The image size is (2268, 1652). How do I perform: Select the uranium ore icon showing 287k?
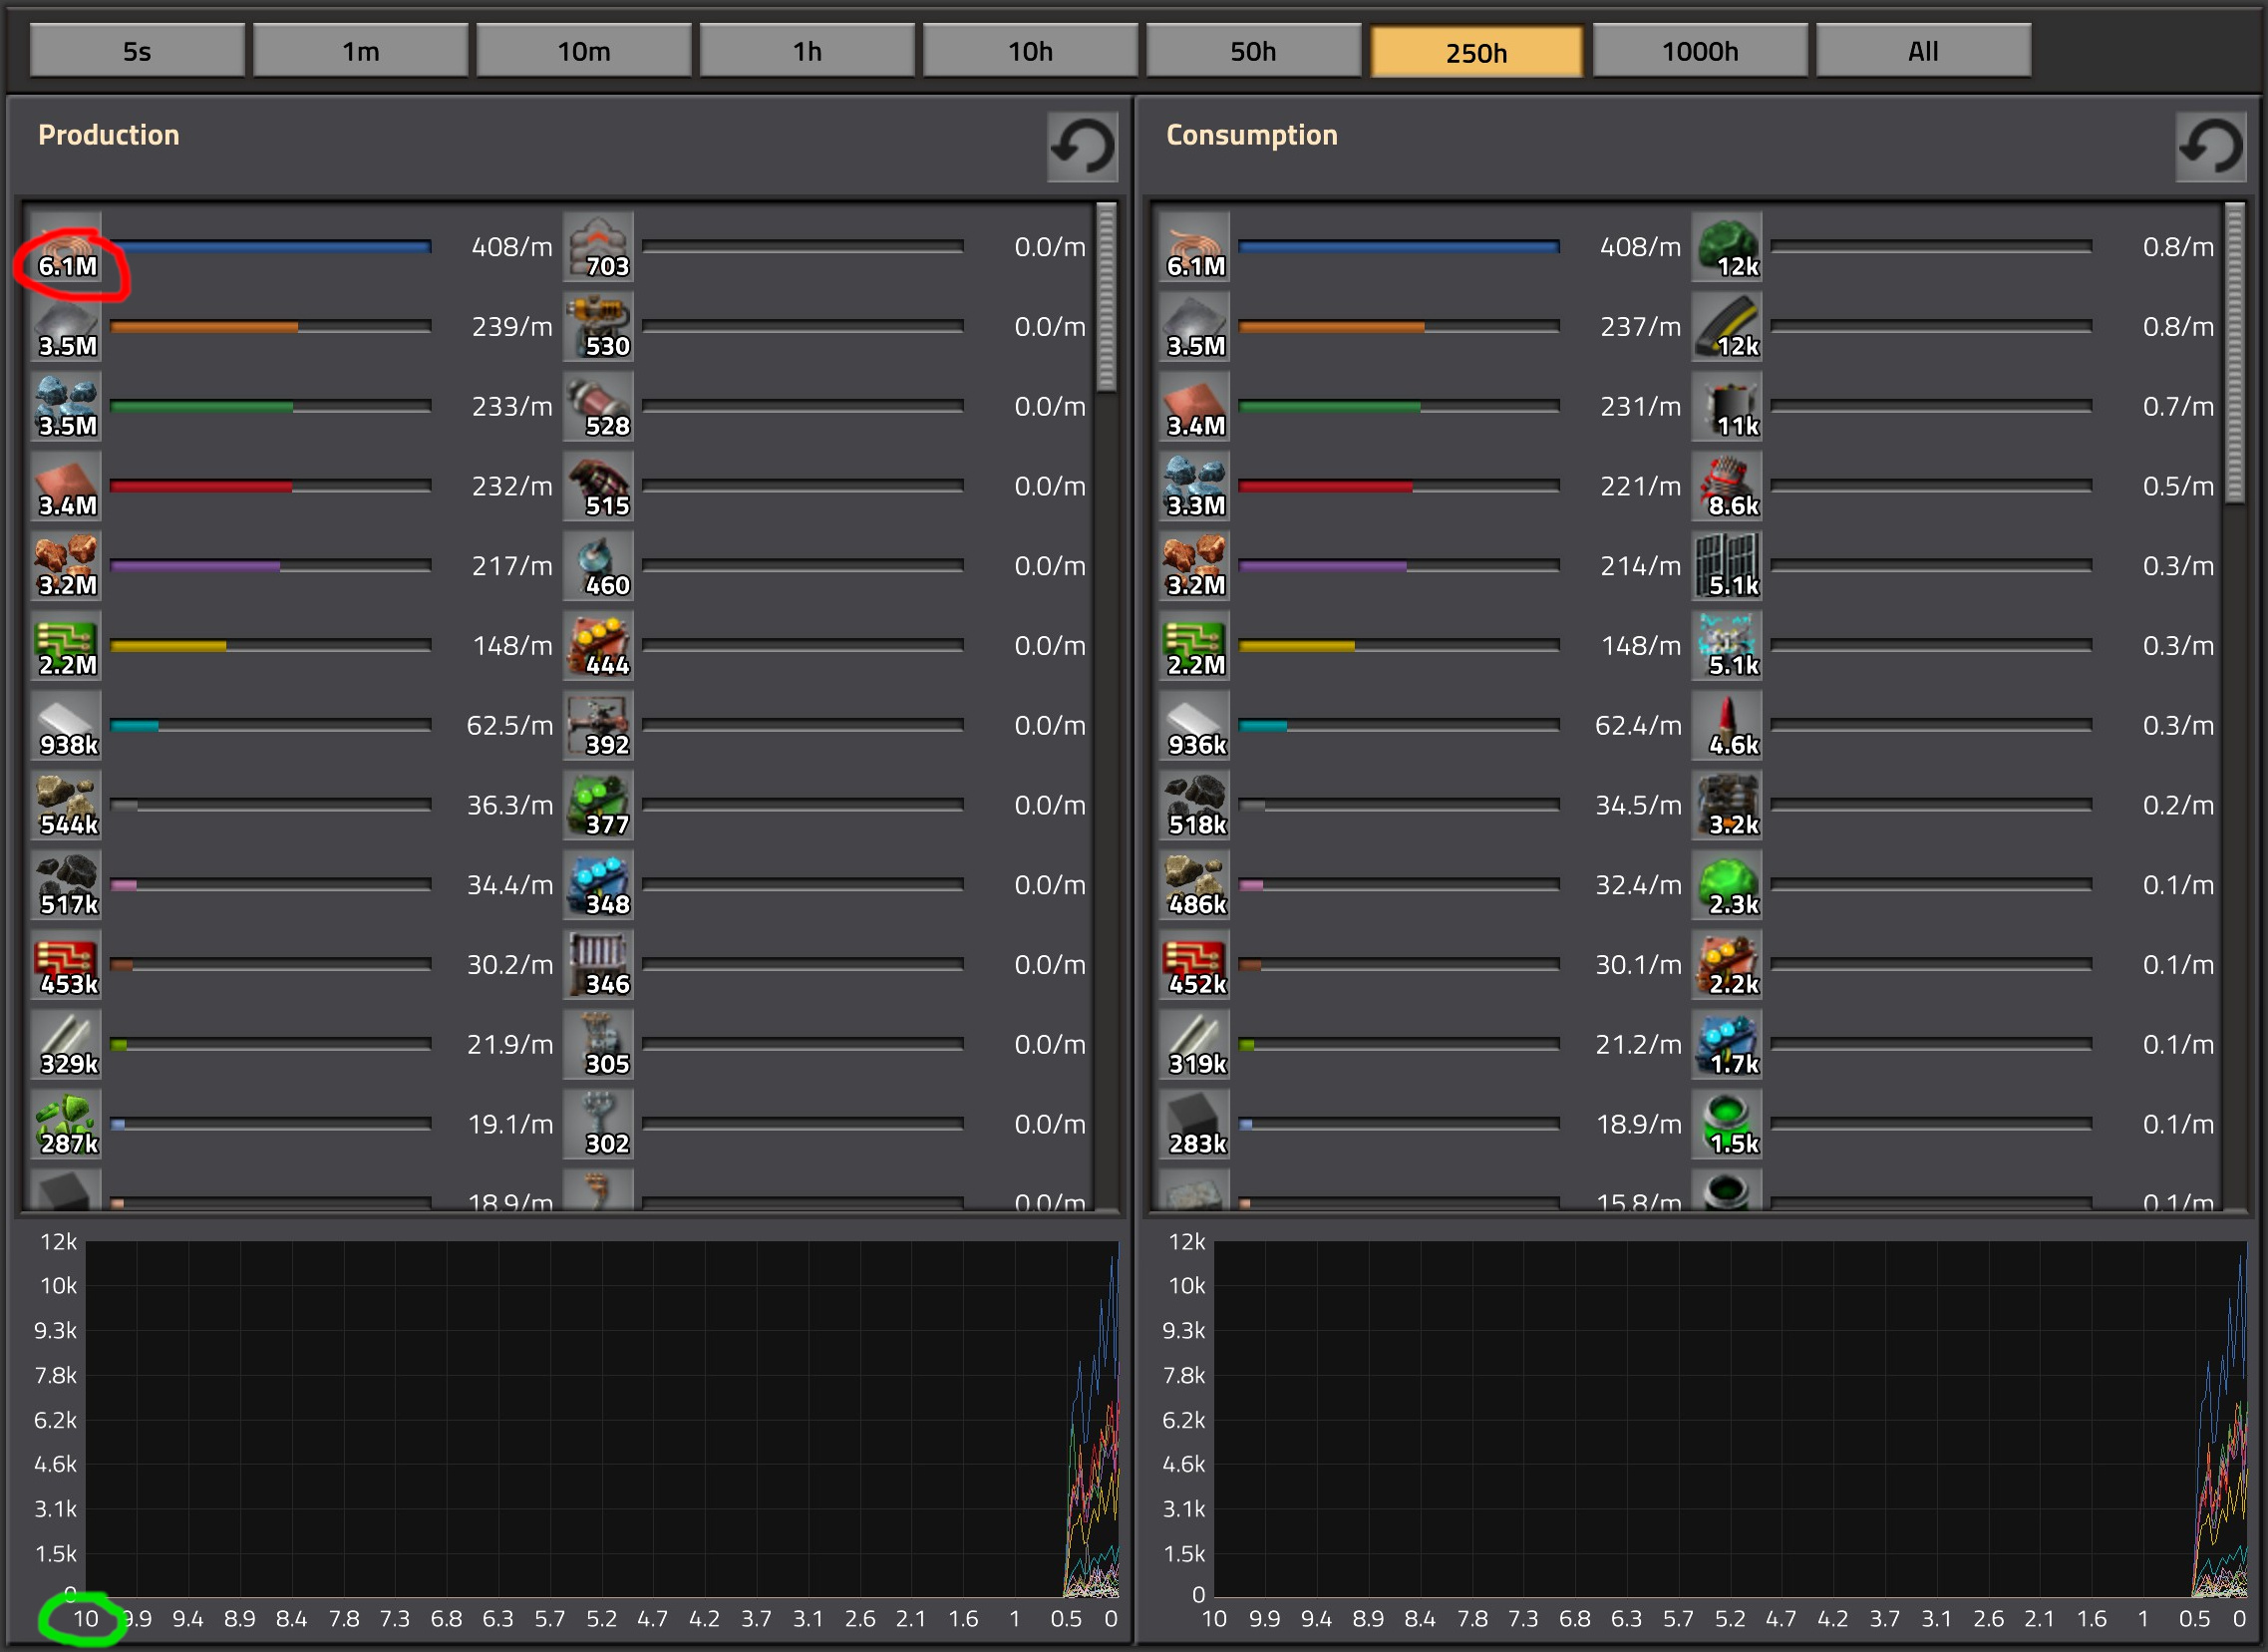click(x=66, y=1123)
